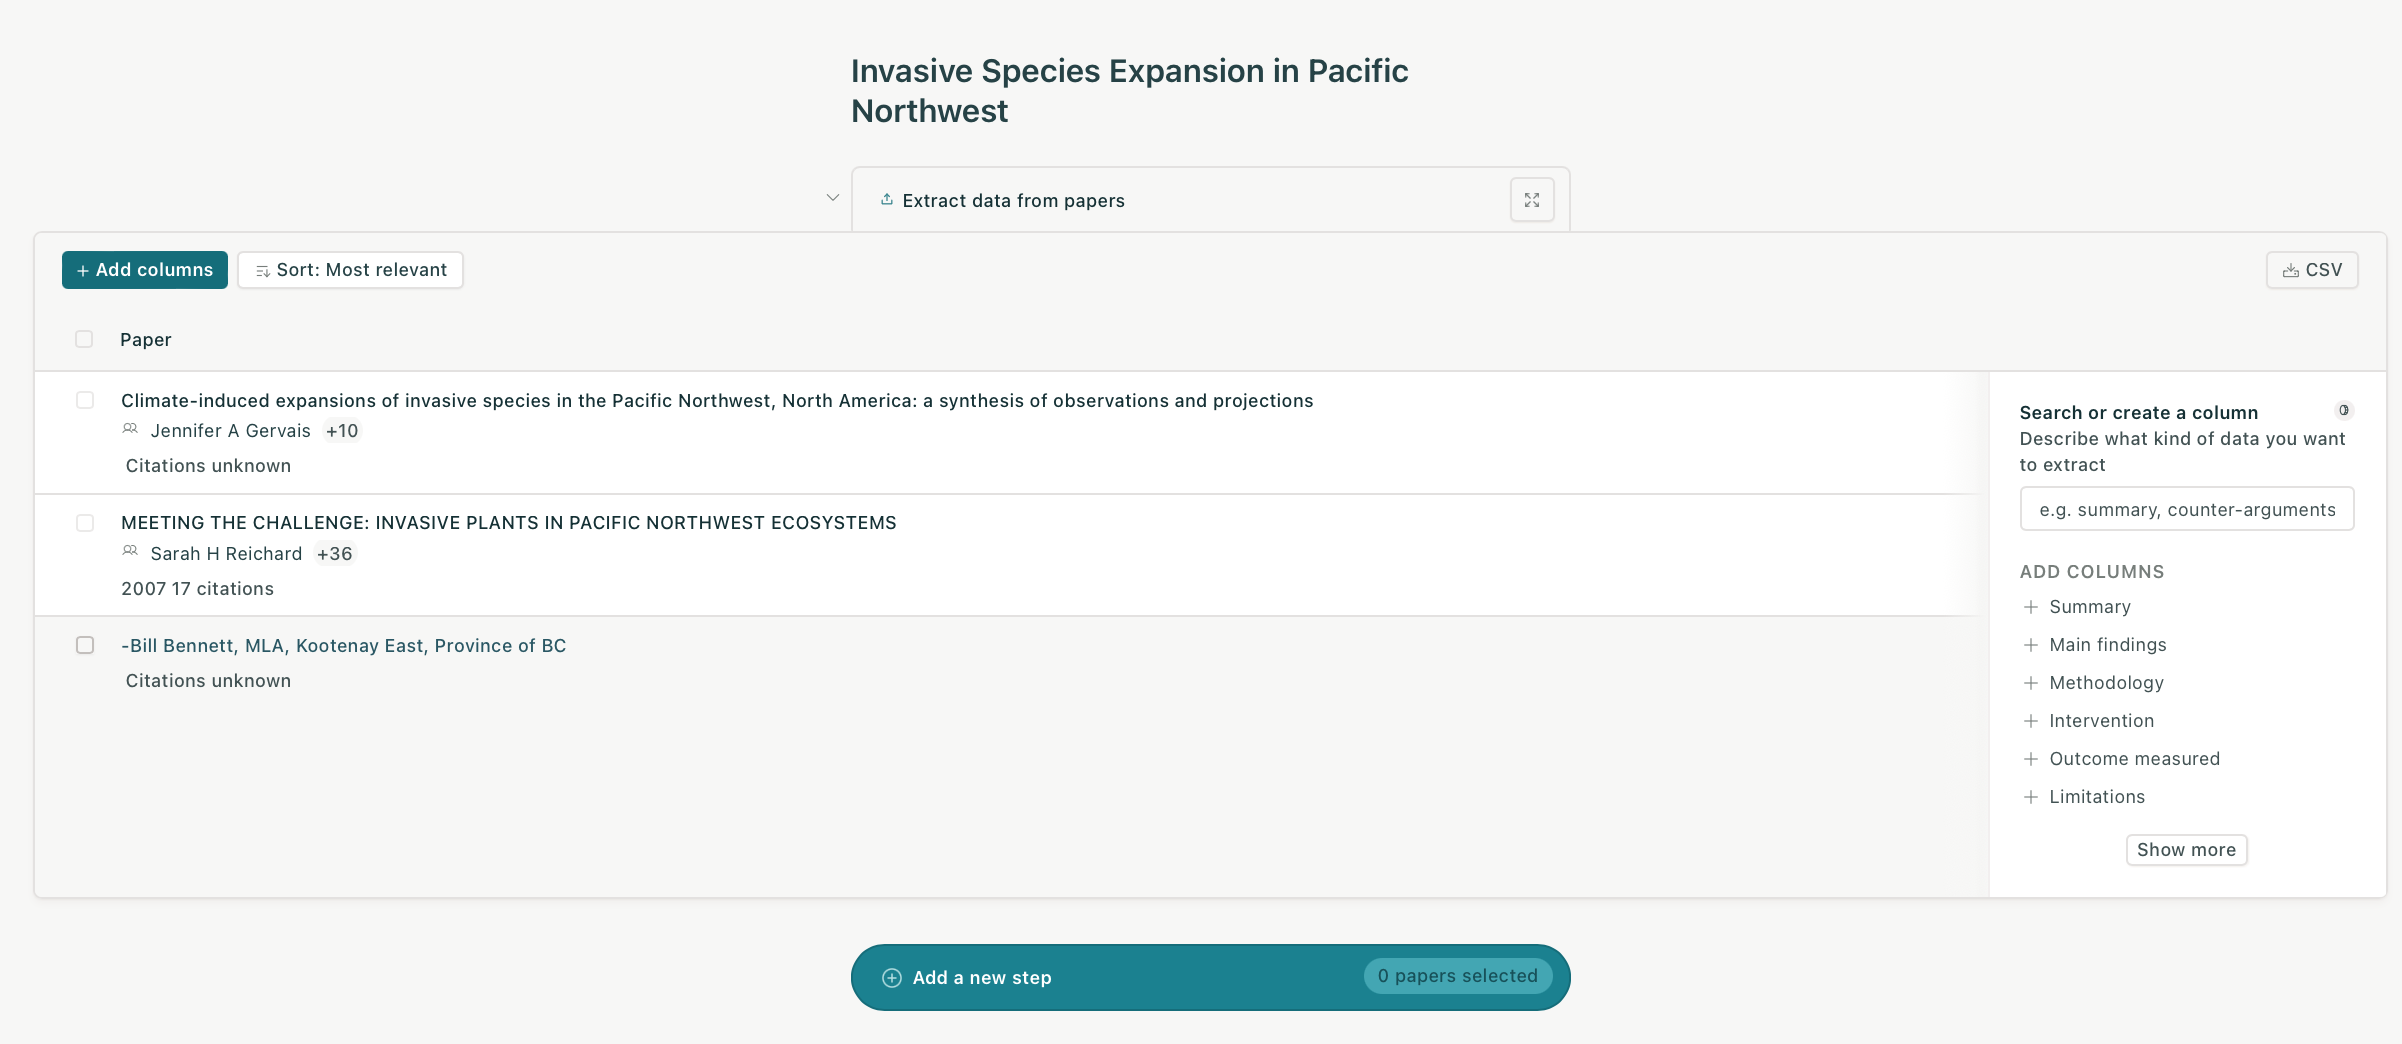Image resolution: width=2402 pixels, height=1044 pixels.
Task: Click the plus icon beside Outcome measured
Action: [x=2030, y=759]
